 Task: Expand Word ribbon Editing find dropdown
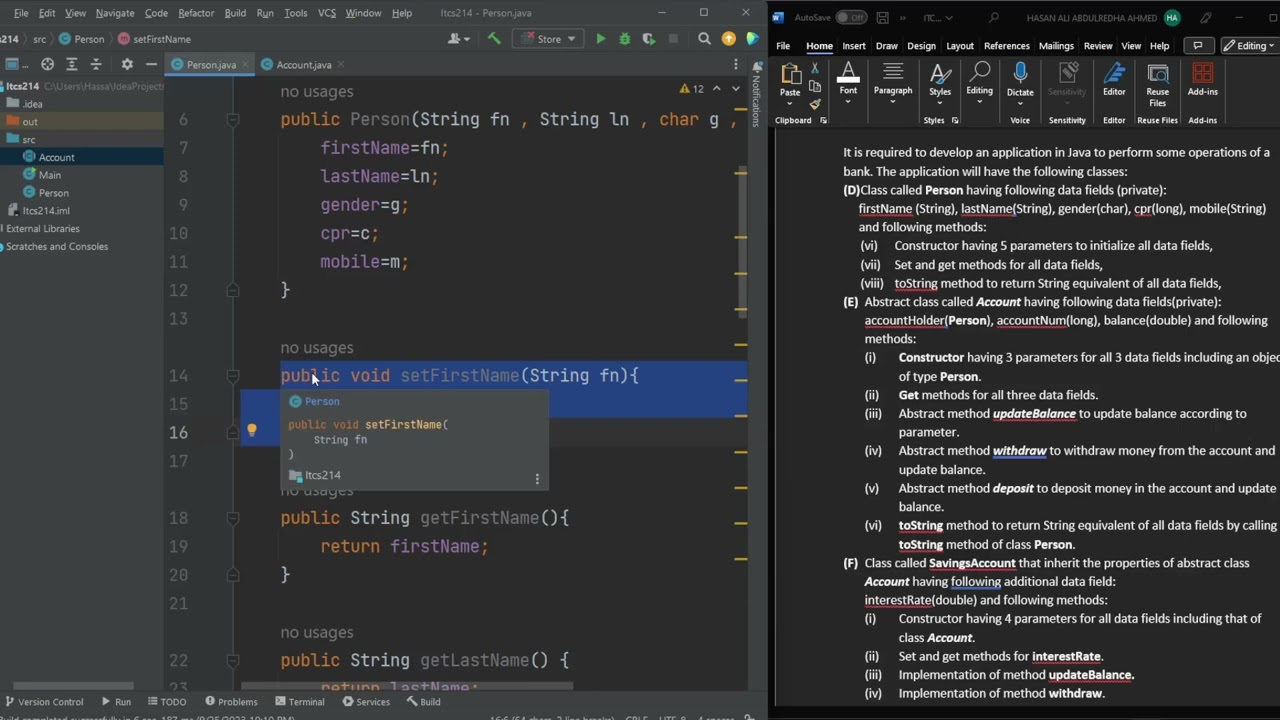coord(980,101)
